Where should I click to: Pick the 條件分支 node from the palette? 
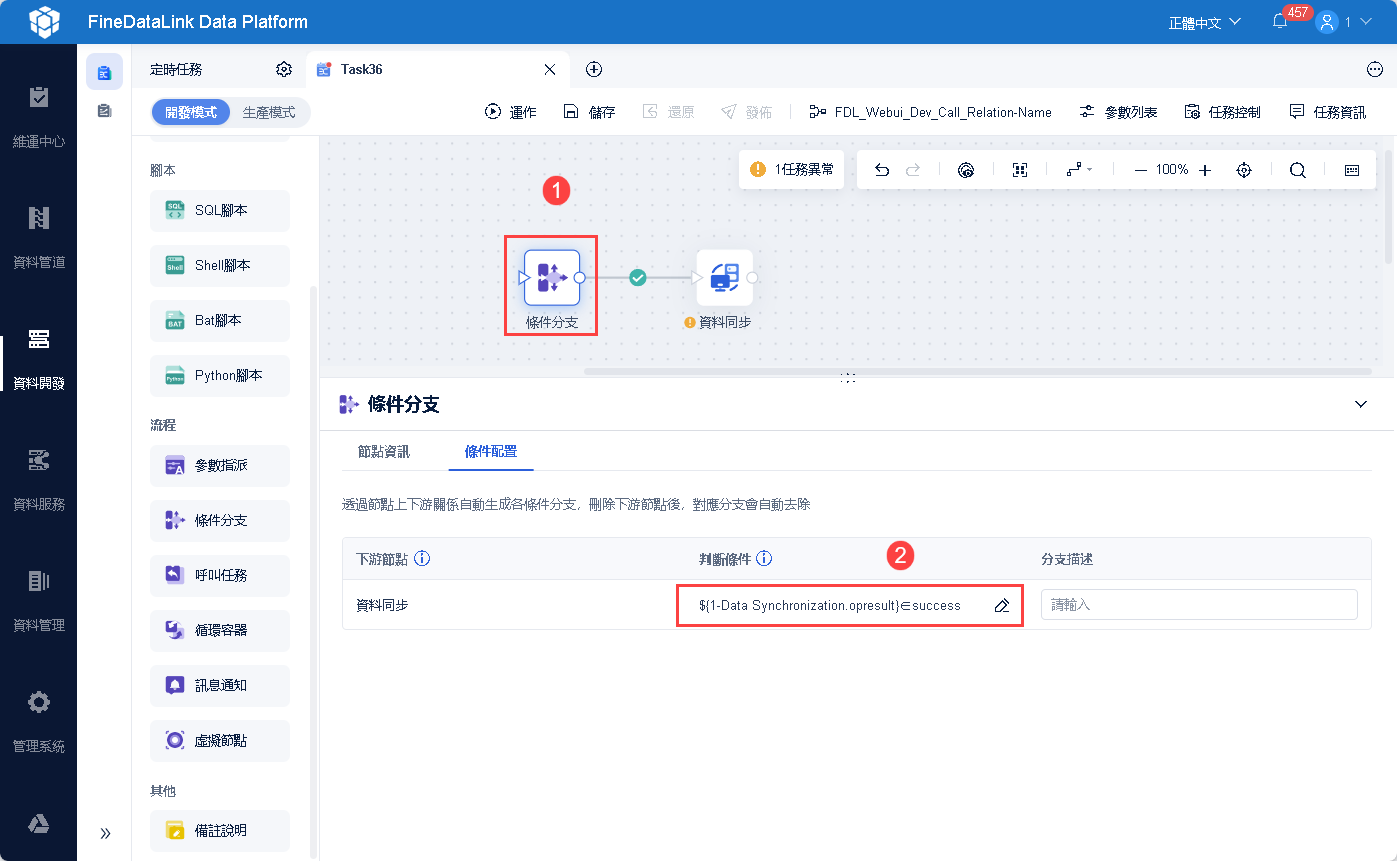pos(220,521)
